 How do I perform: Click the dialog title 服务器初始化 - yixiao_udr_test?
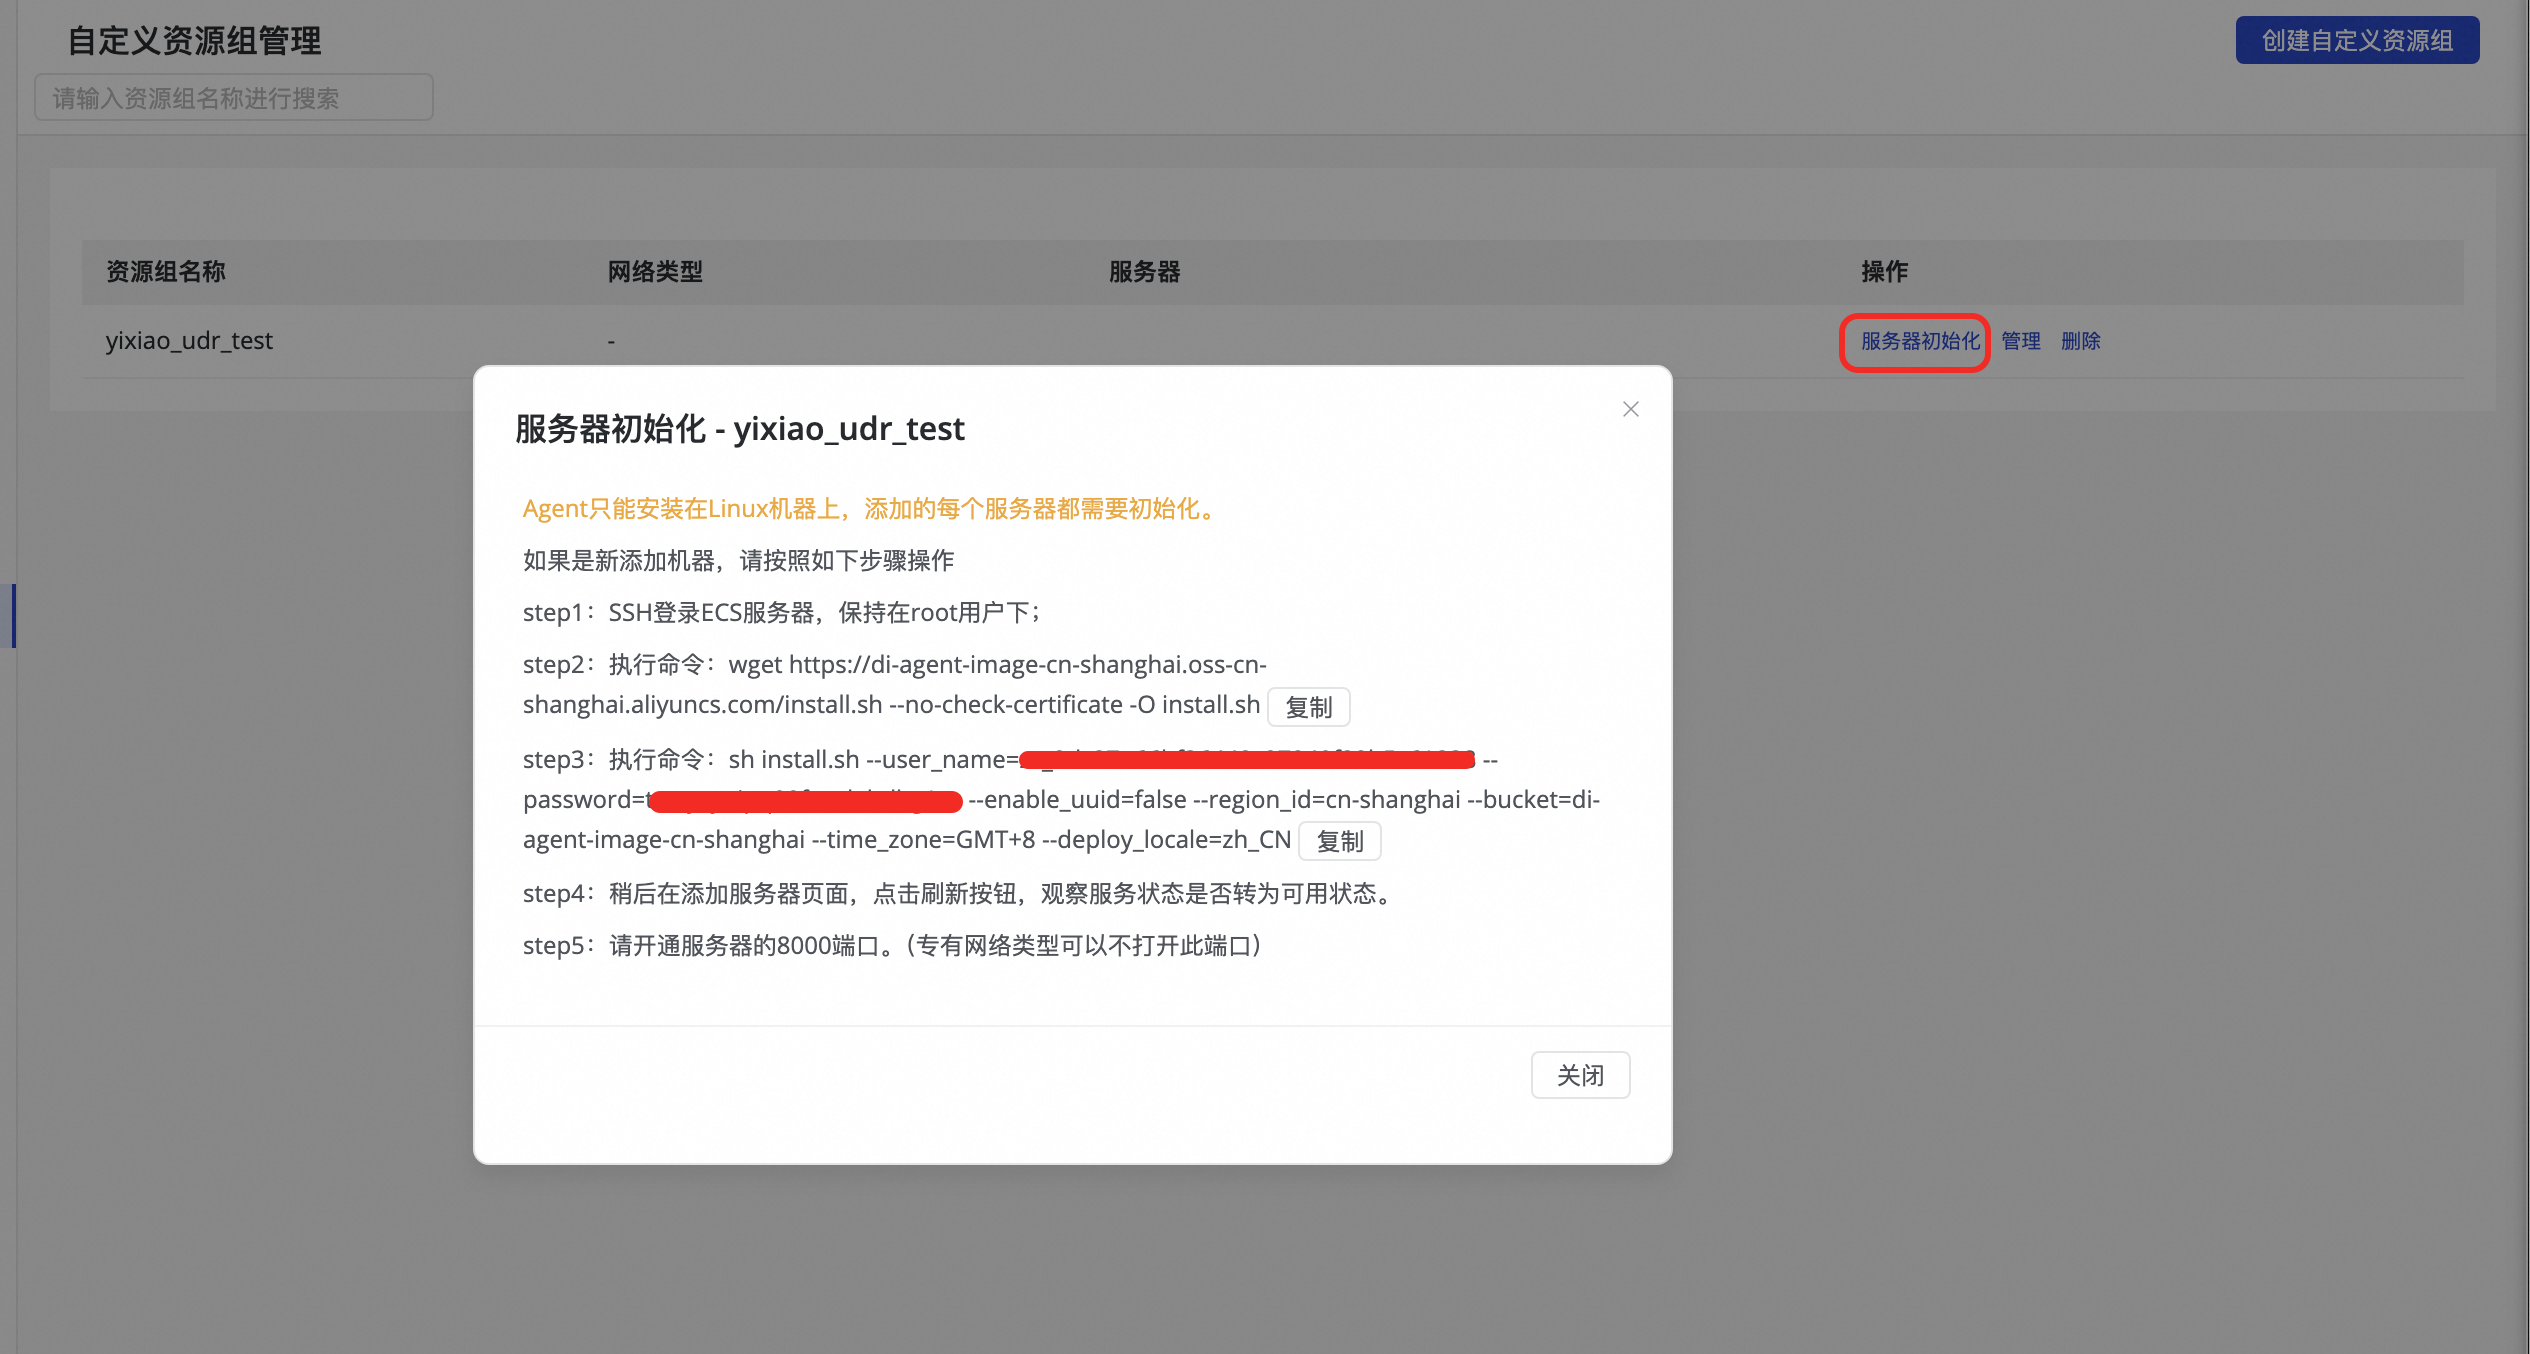739,429
